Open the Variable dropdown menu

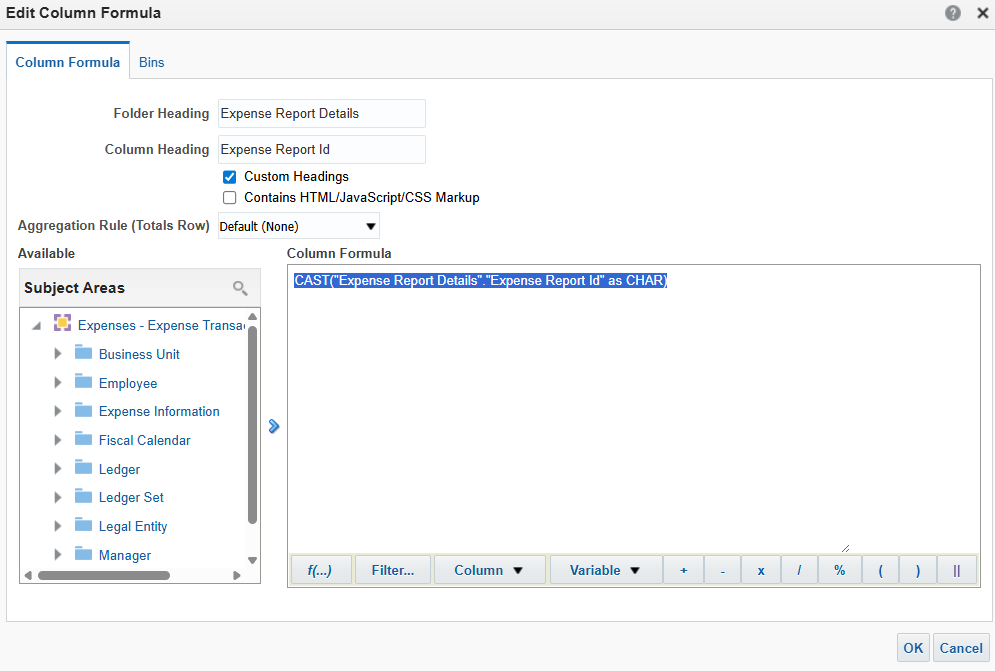click(x=605, y=570)
